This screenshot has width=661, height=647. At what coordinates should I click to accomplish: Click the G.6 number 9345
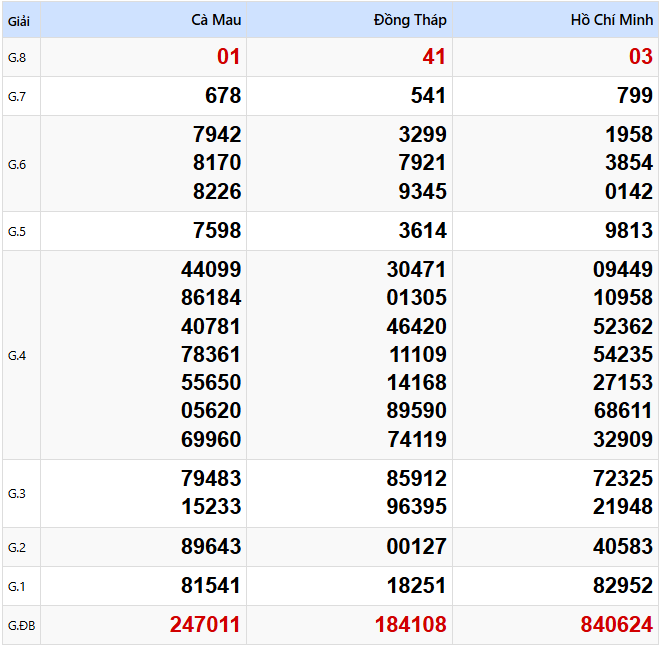(x=422, y=191)
